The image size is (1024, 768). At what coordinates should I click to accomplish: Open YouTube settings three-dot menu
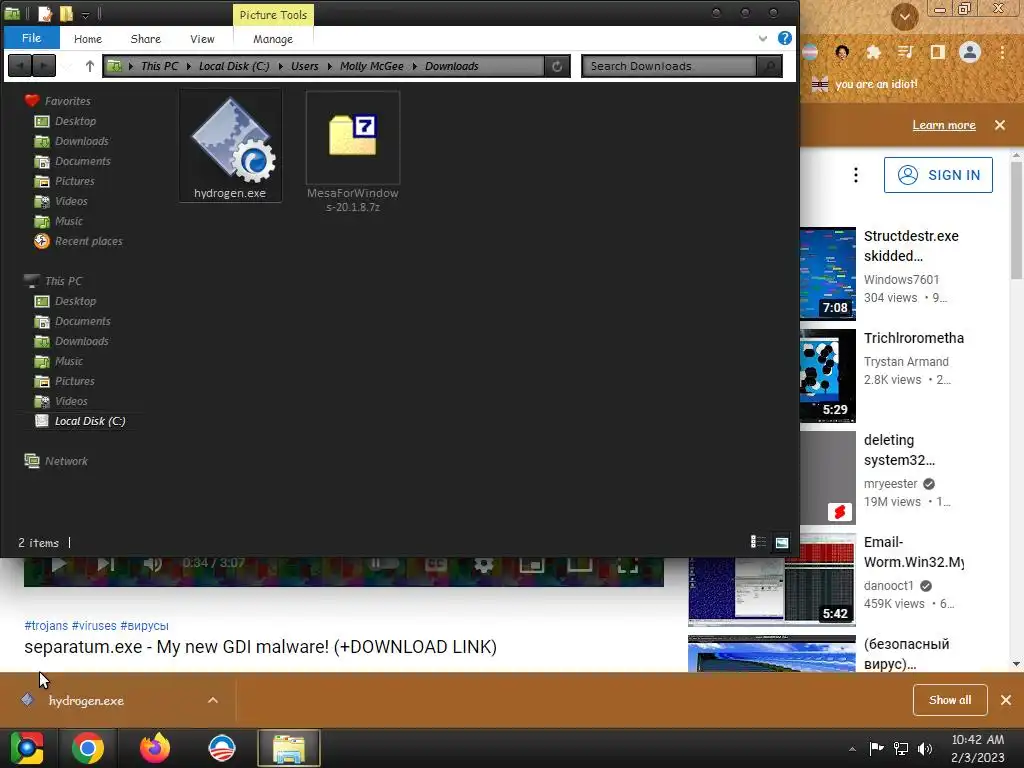tap(856, 175)
